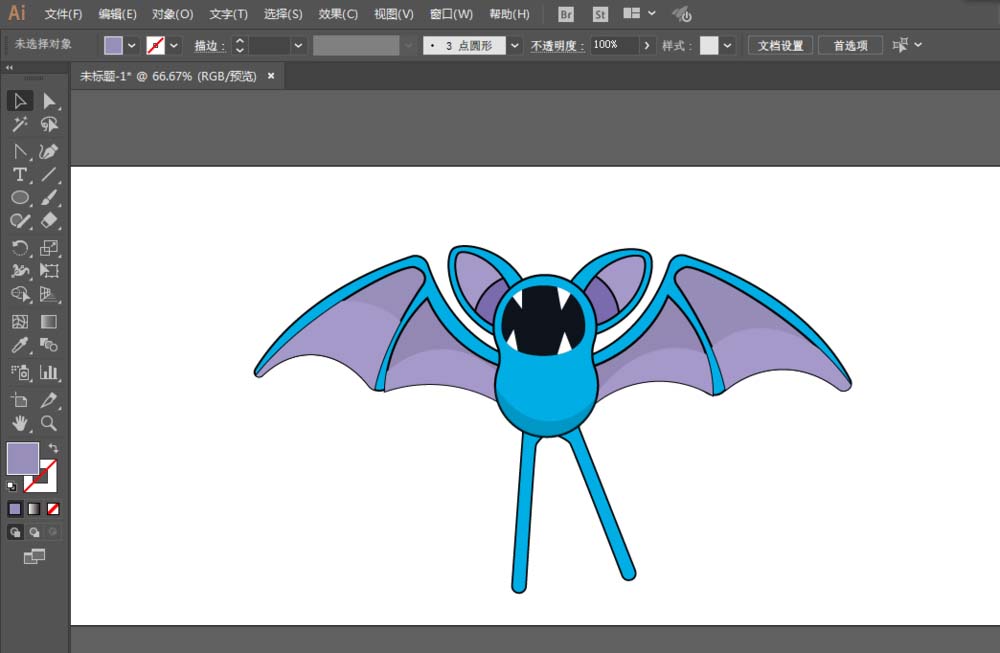The height and width of the screenshot is (653, 1000).
Task: Choose the Free Transform tool
Action: (x=49, y=270)
